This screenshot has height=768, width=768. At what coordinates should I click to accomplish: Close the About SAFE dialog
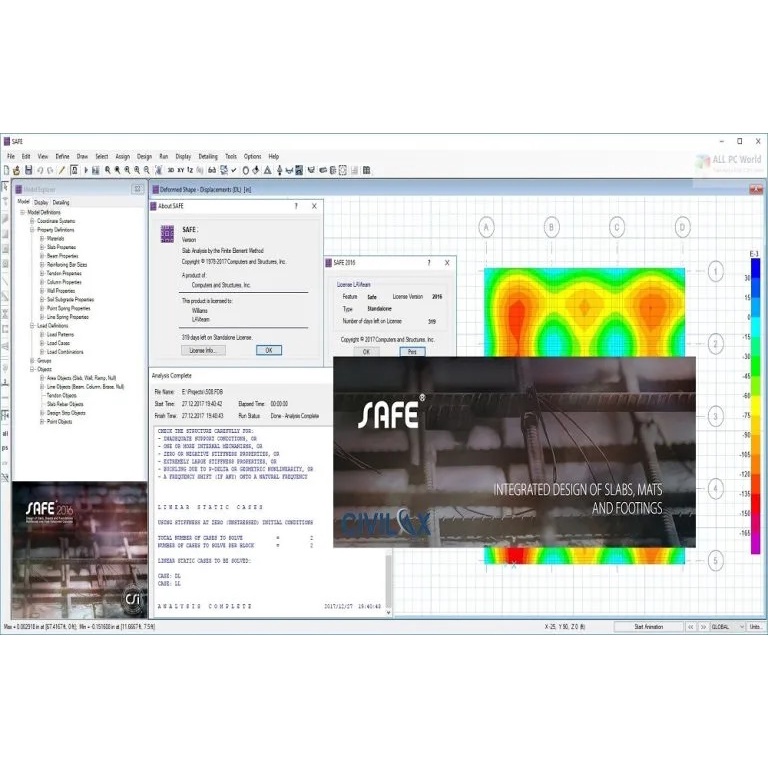pos(314,206)
